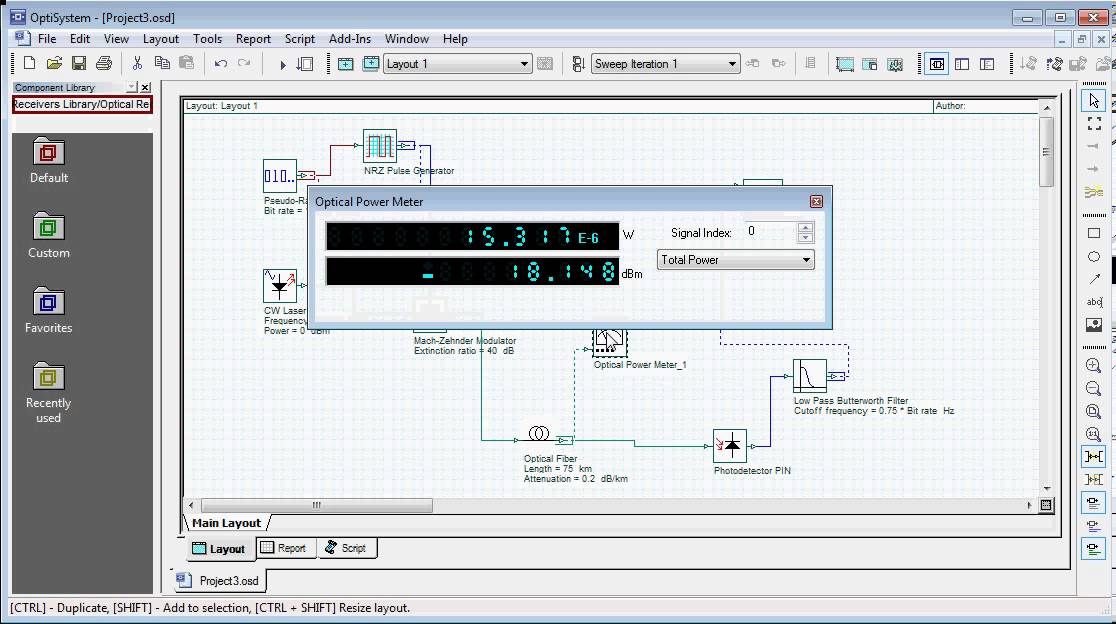Open the Component Library panel dropdown arrow
Image resolution: width=1116 pixels, height=624 pixels.
(131, 87)
